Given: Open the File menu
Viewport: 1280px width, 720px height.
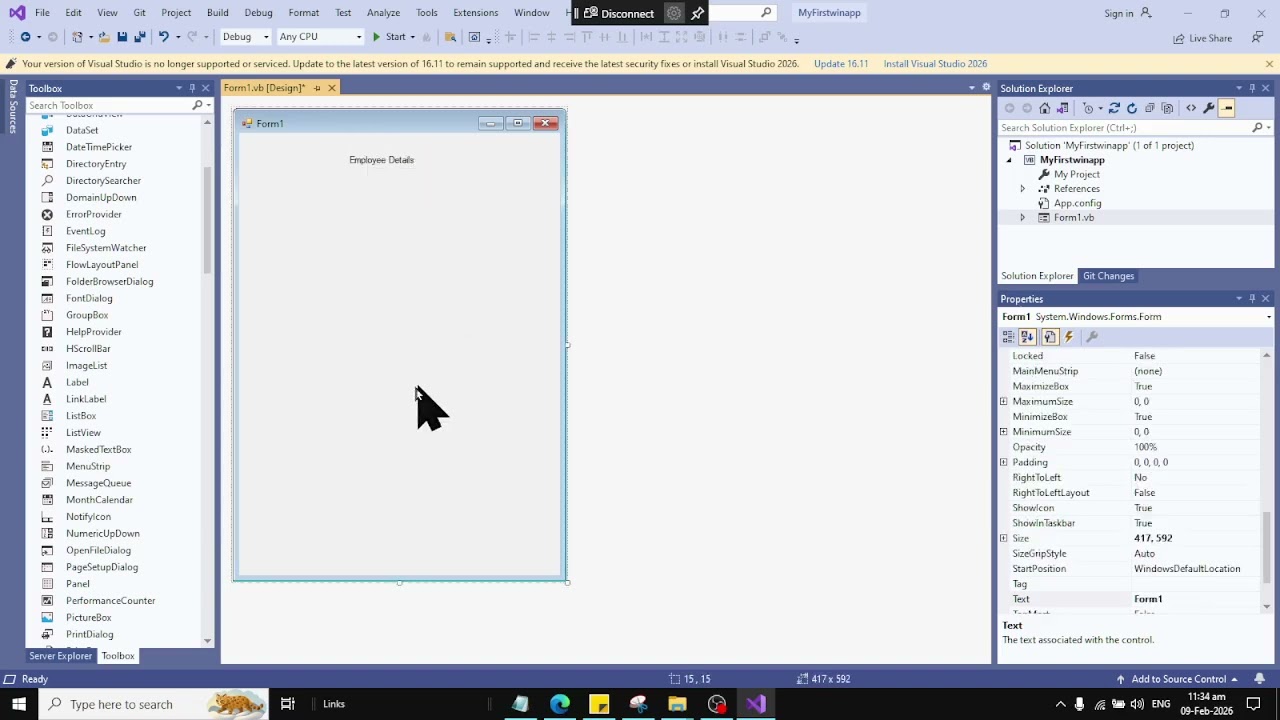Looking at the screenshot, I should (42, 13).
